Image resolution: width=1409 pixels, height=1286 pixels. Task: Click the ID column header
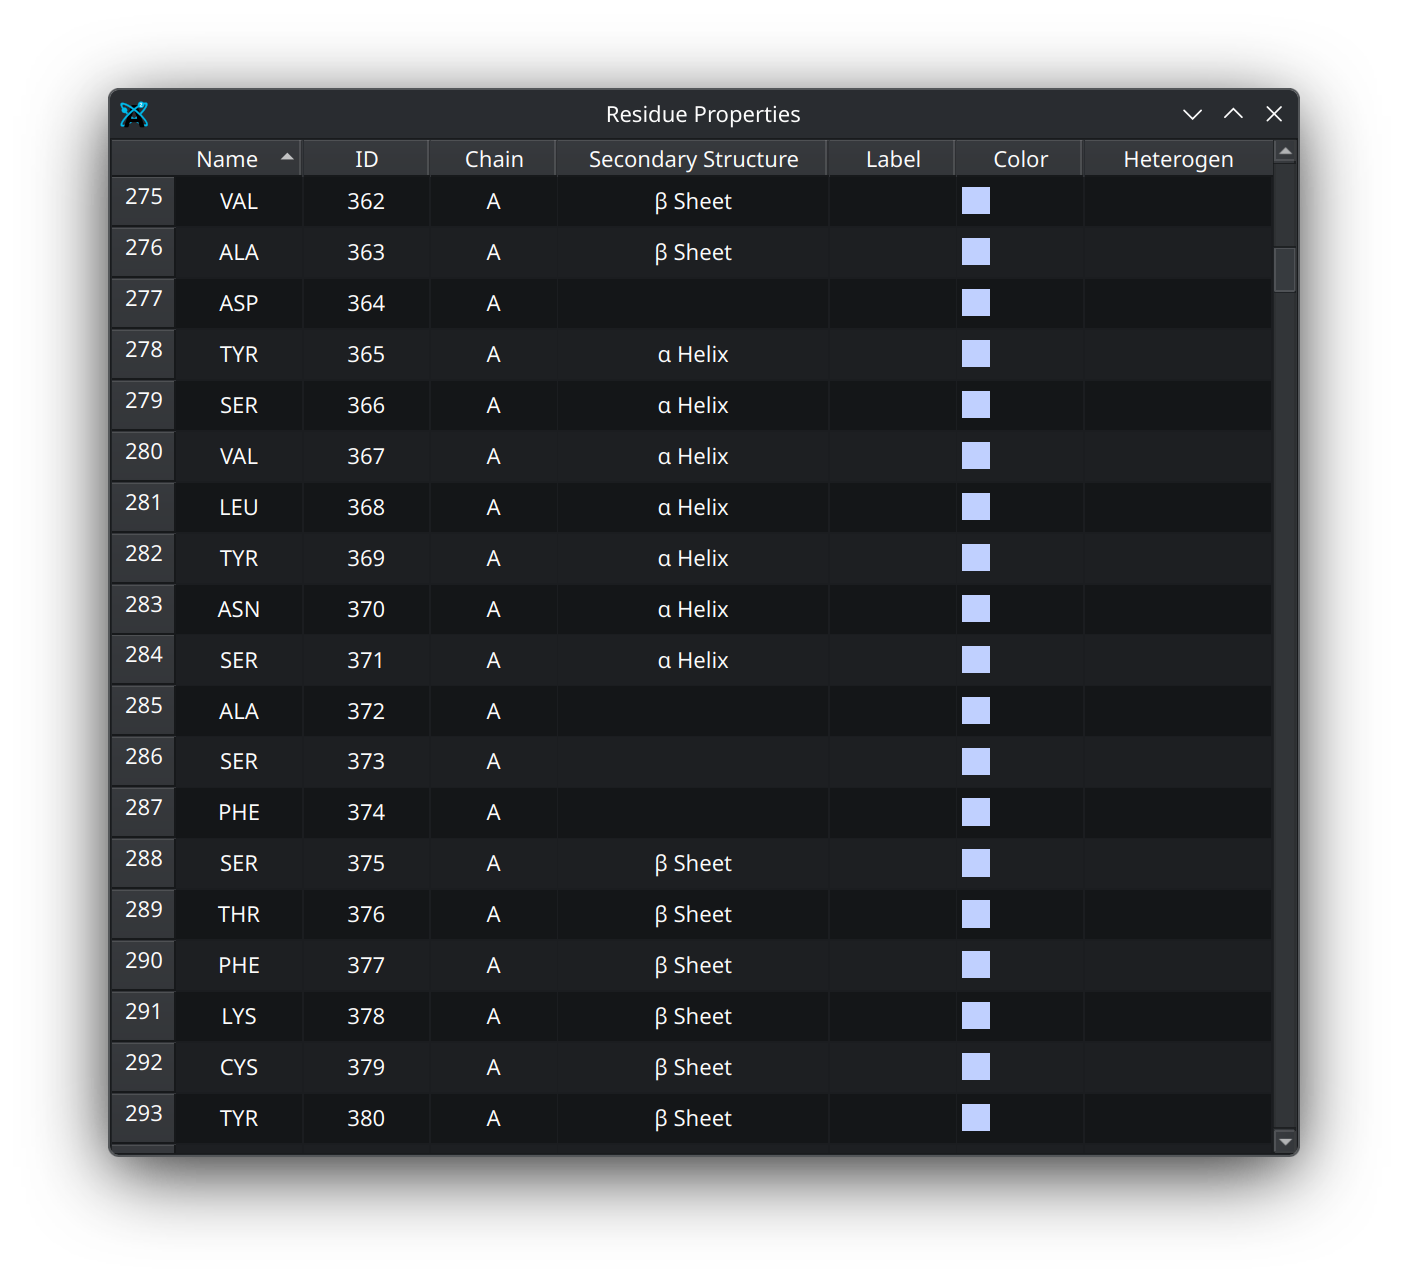point(366,159)
